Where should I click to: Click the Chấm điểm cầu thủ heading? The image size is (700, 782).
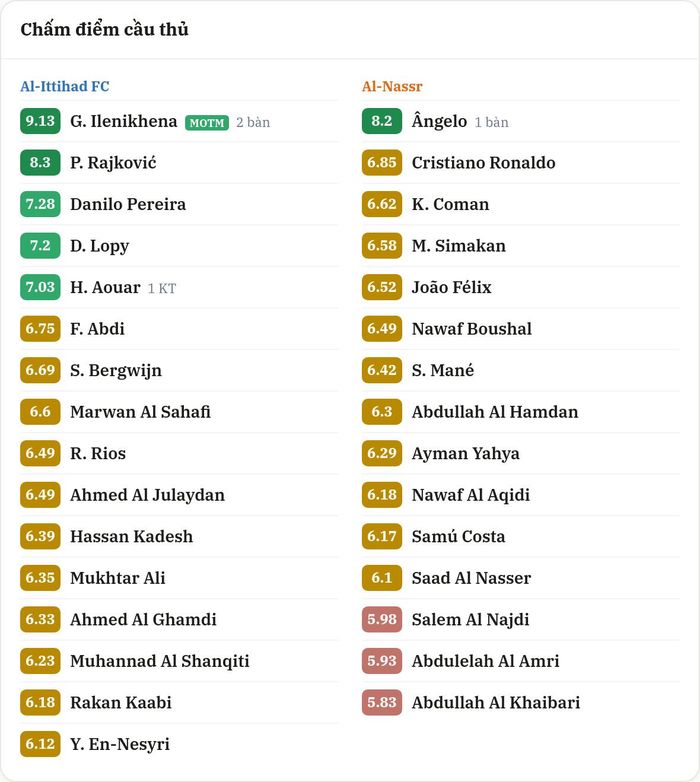[x=105, y=29]
